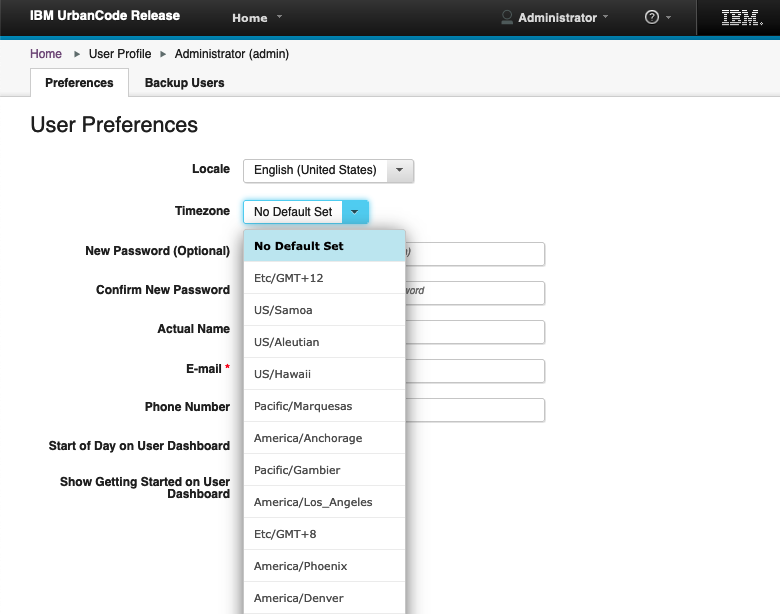The height and width of the screenshot is (614, 780).
Task: Choose US/Aleutian timezone
Action: tap(324, 342)
